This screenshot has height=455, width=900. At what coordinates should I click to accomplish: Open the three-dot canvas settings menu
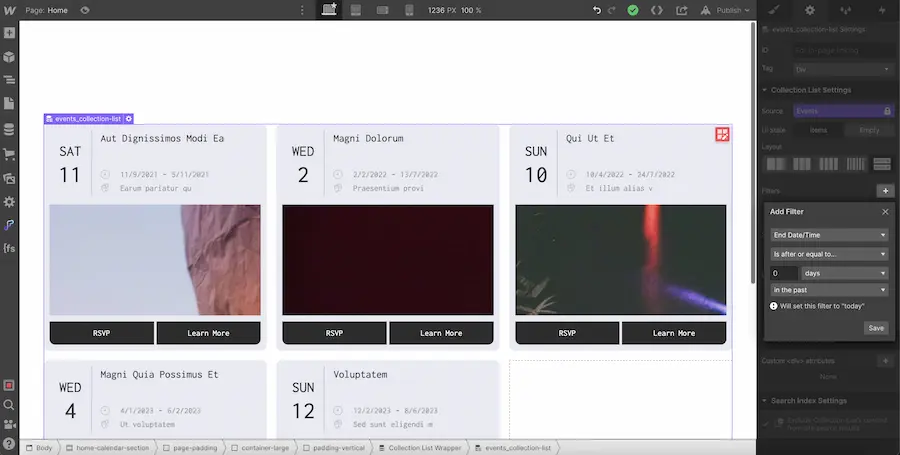pyautogui.click(x=302, y=10)
